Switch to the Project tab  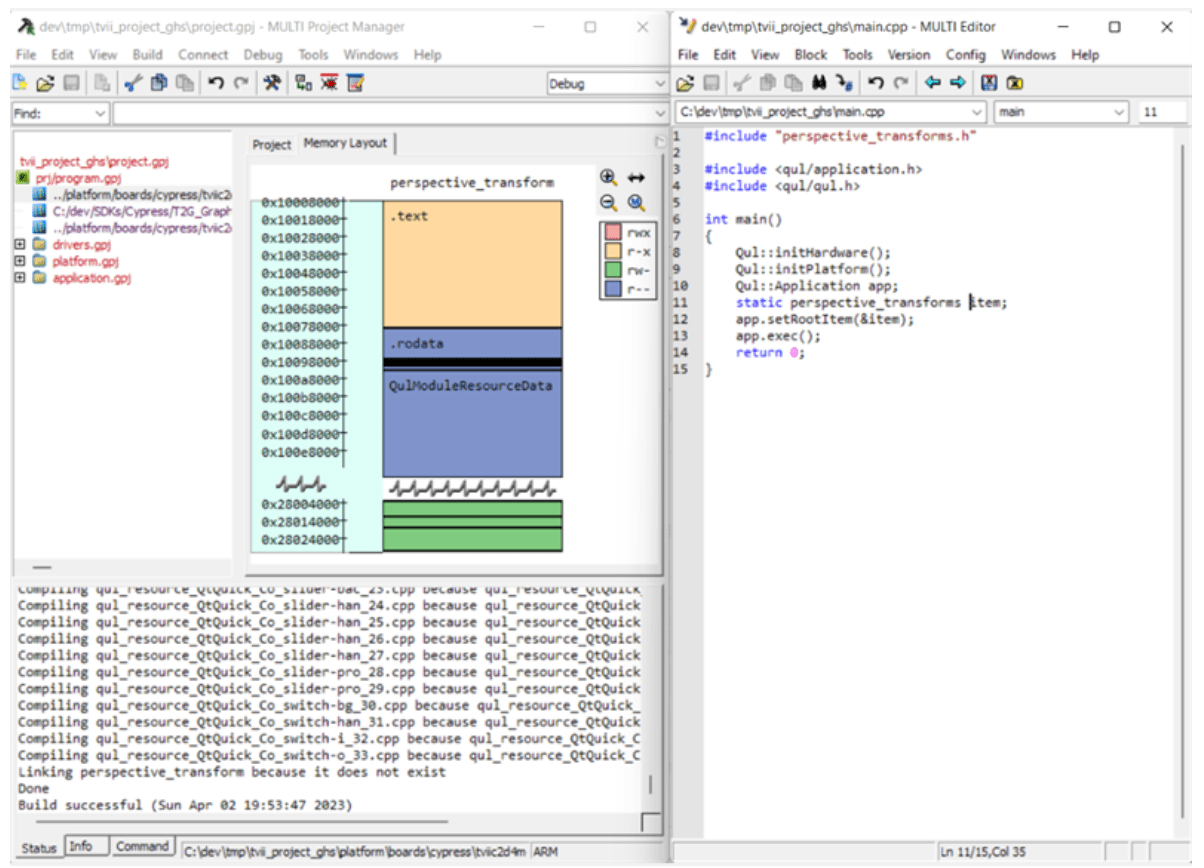click(271, 144)
